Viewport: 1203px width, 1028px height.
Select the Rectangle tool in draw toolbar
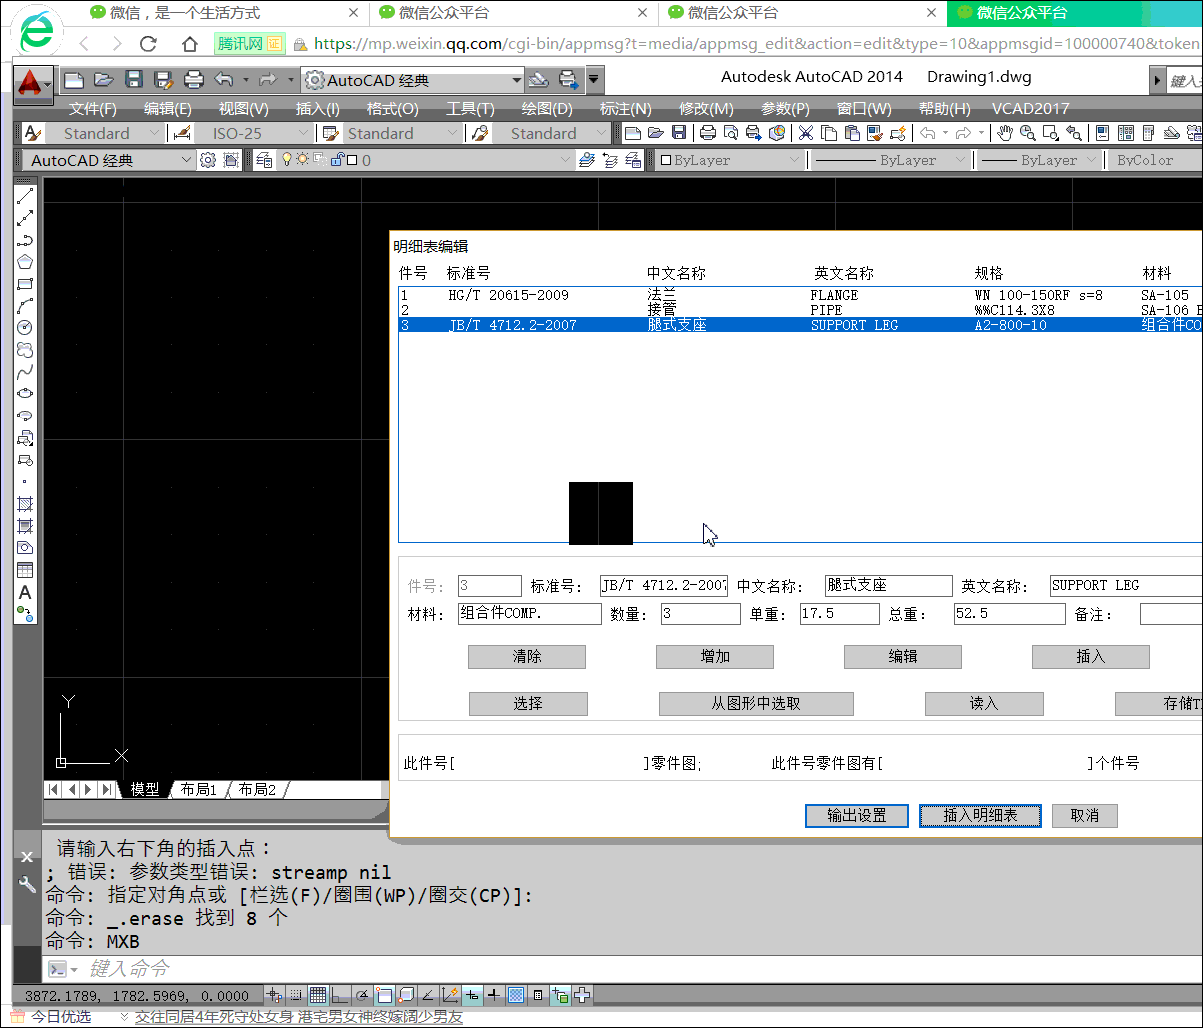point(26,283)
